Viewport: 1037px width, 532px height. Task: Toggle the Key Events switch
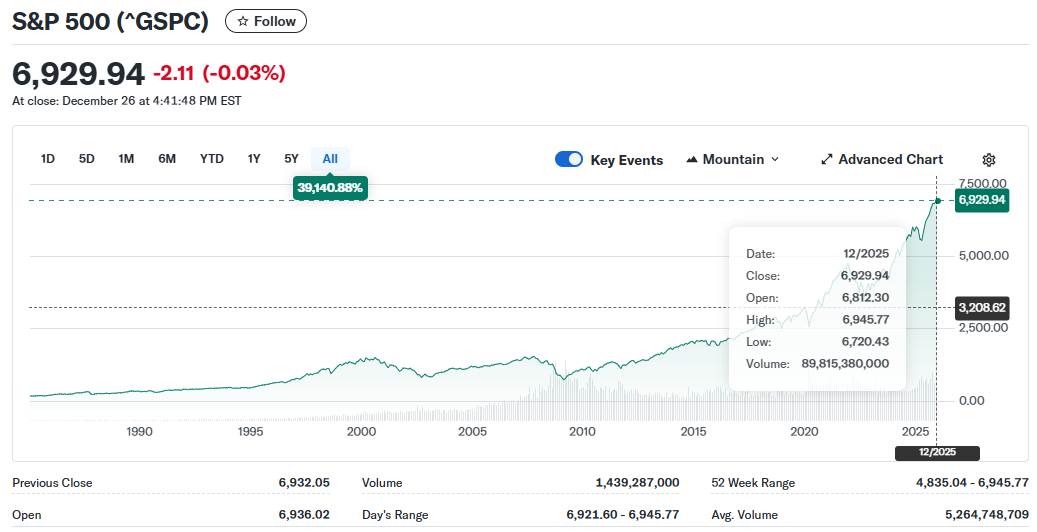tap(569, 160)
